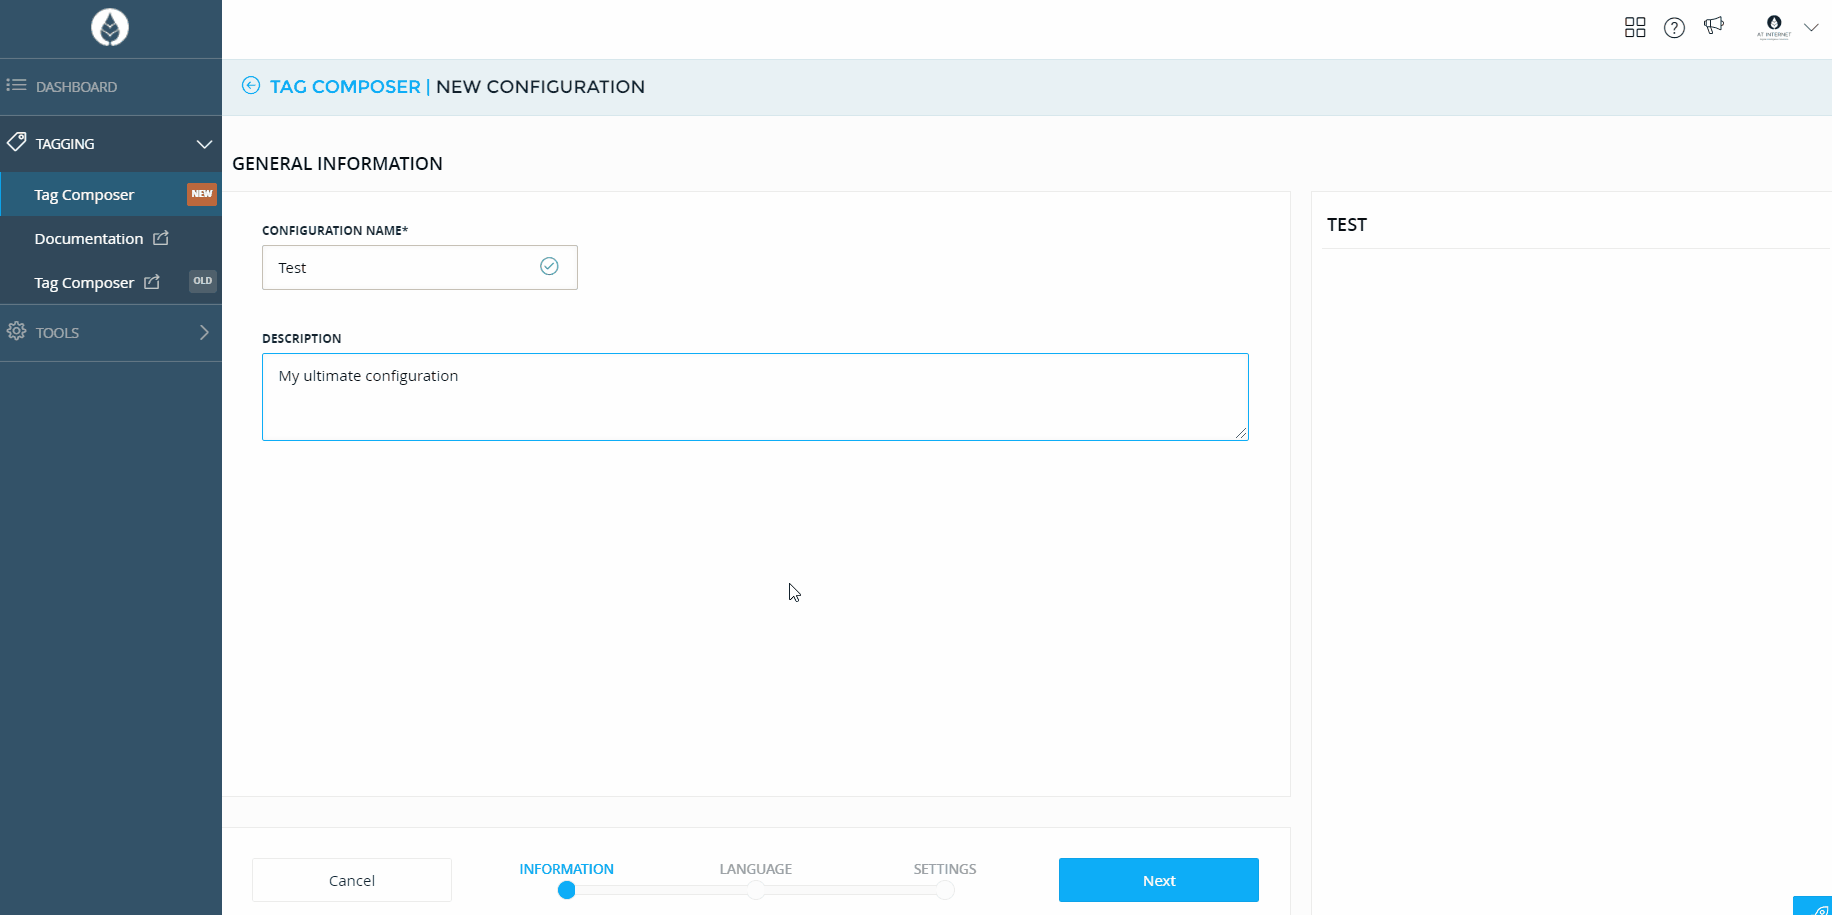Click the Tools gear icon
This screenshot has width=1832, height=915.
point(17,331)
